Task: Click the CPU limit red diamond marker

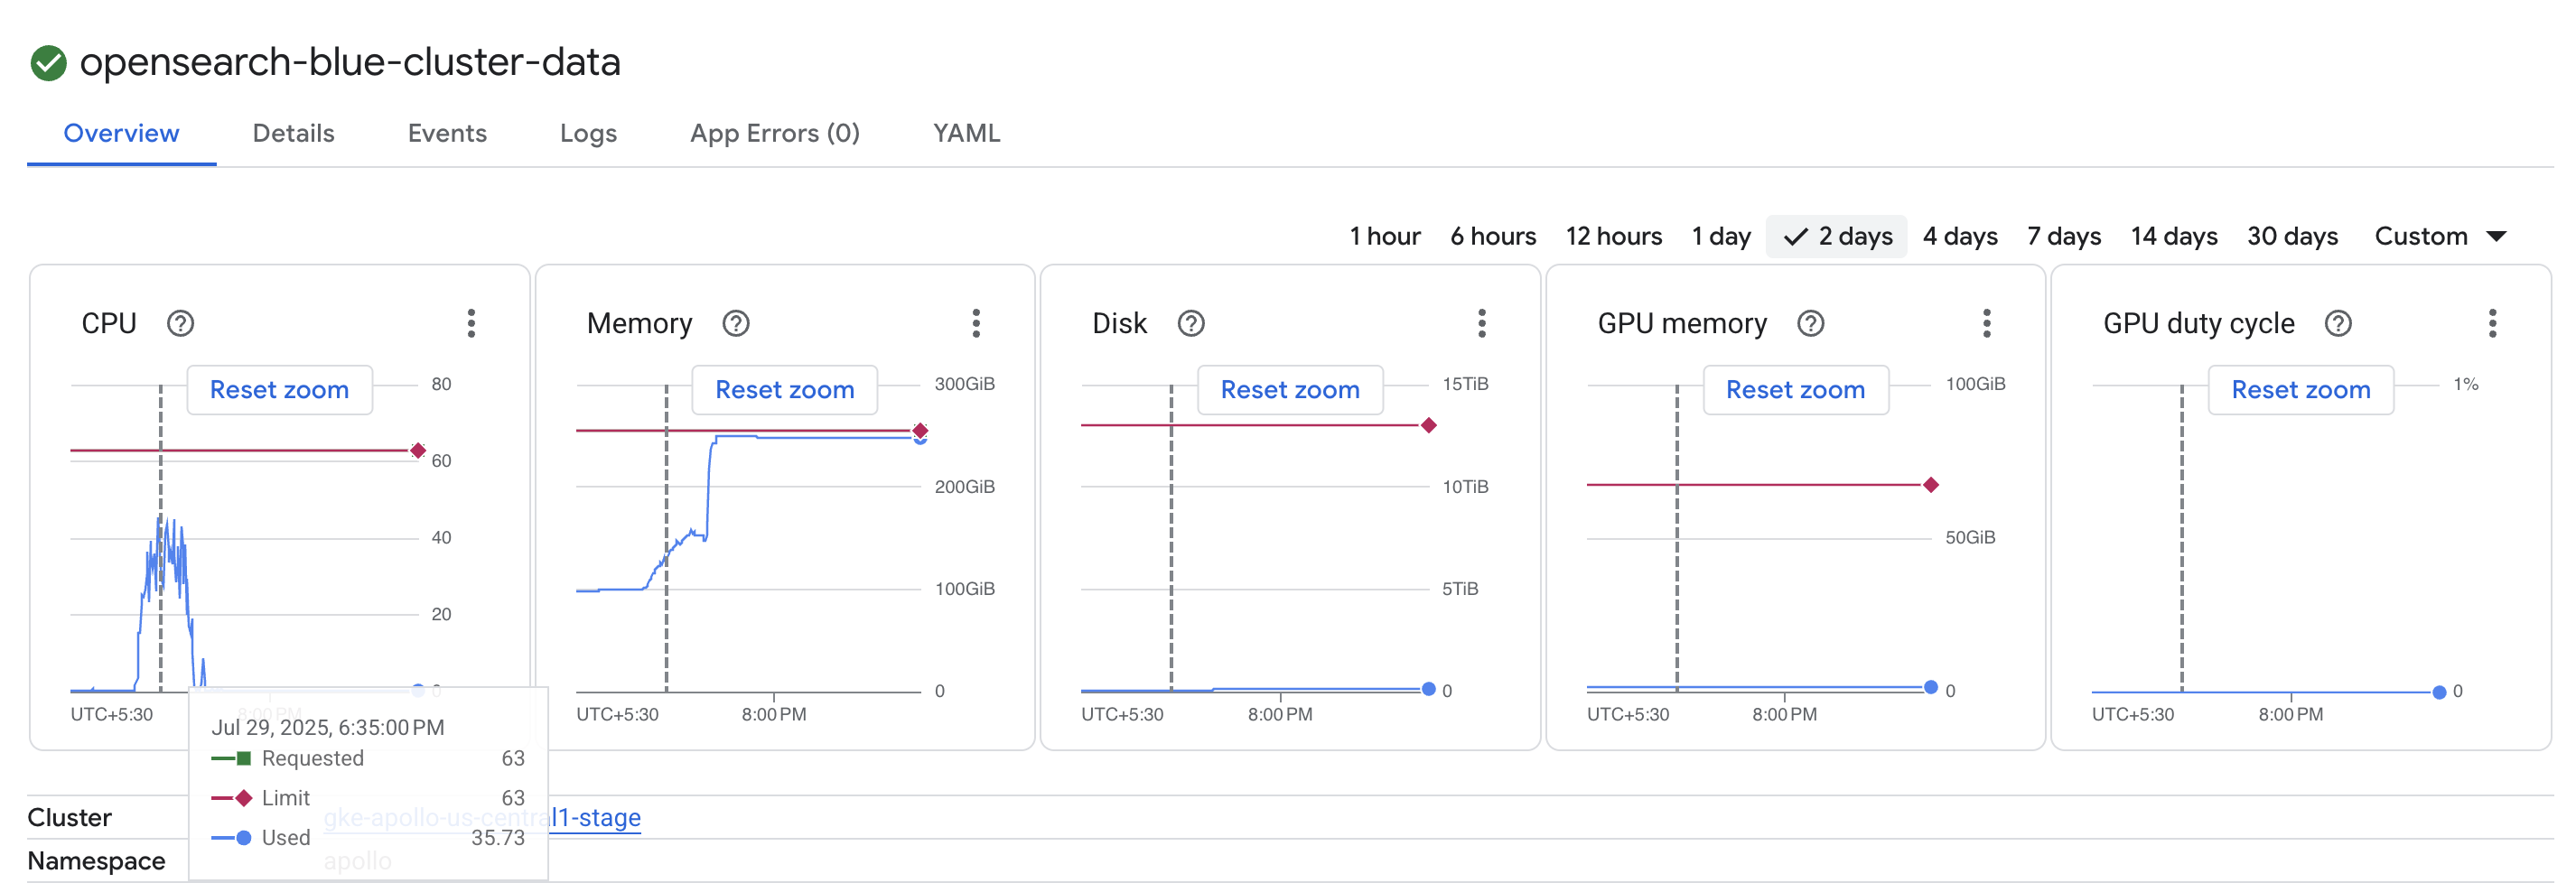Action: [x=418, y=451]
